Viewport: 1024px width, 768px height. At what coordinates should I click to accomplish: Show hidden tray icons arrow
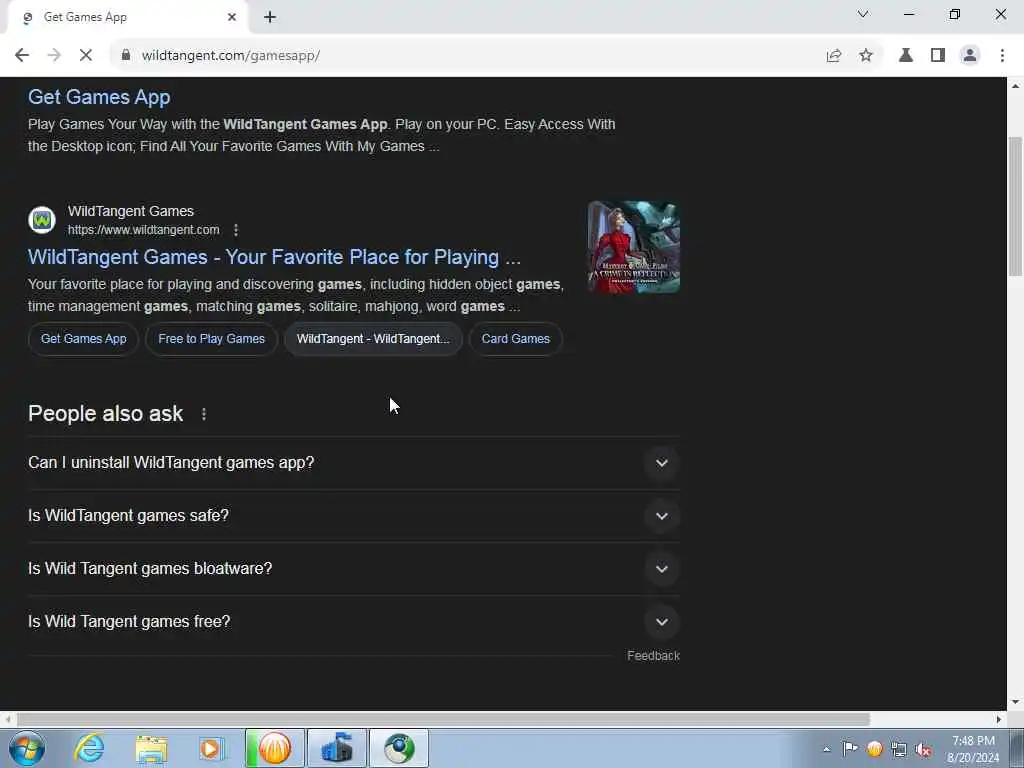tap(827, 749)
